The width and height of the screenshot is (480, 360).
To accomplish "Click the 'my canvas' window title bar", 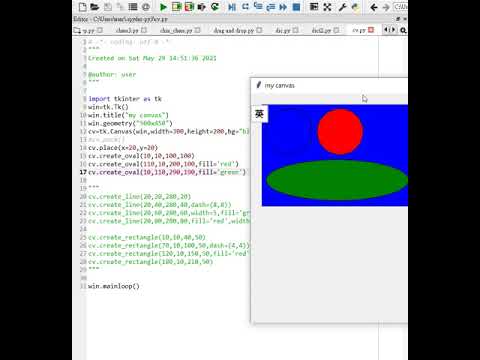I will [329, 85].
